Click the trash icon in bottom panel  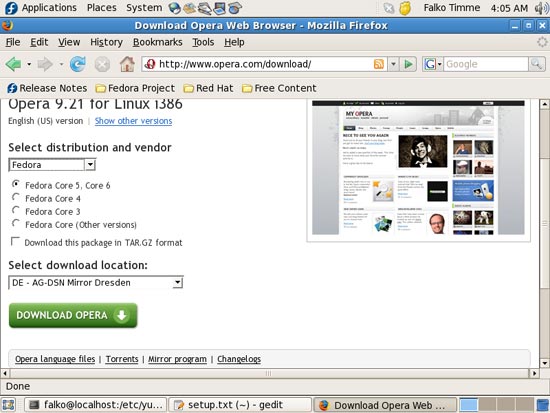click(x=543, y=405)
